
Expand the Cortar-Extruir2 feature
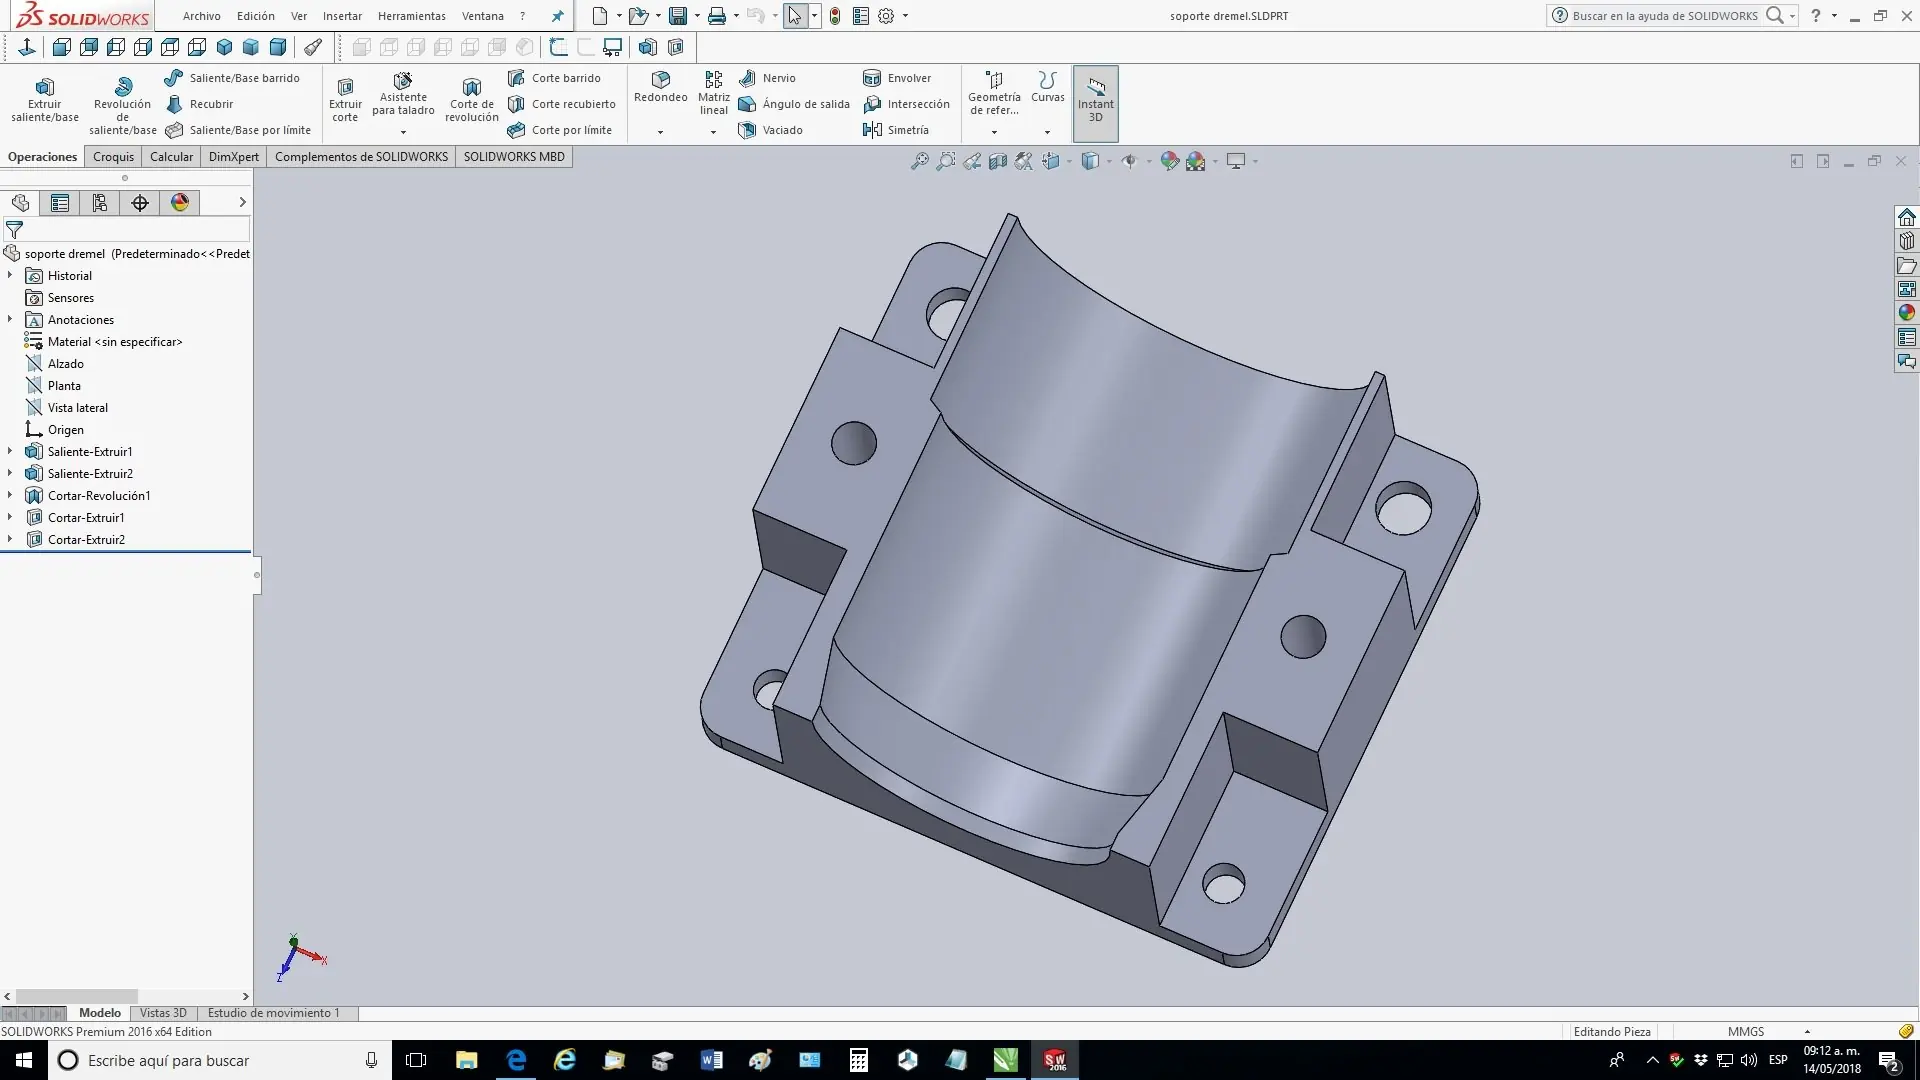coord(10,540)
